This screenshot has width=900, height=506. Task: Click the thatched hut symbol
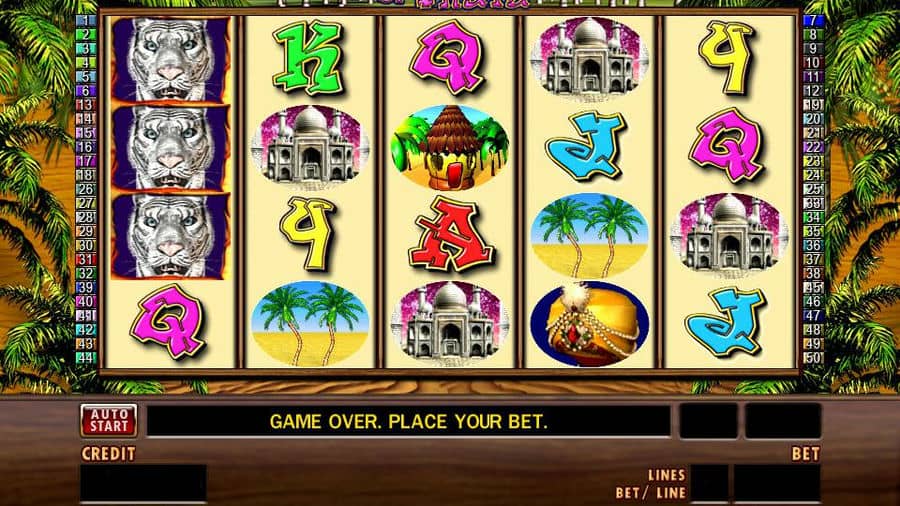450,147
